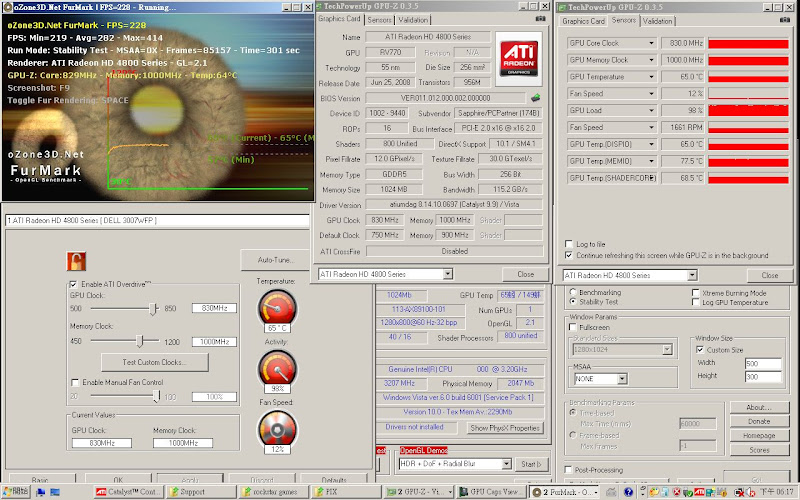Click the BIOS save chip icon
The image size is (800, 500).
point(537,98)
